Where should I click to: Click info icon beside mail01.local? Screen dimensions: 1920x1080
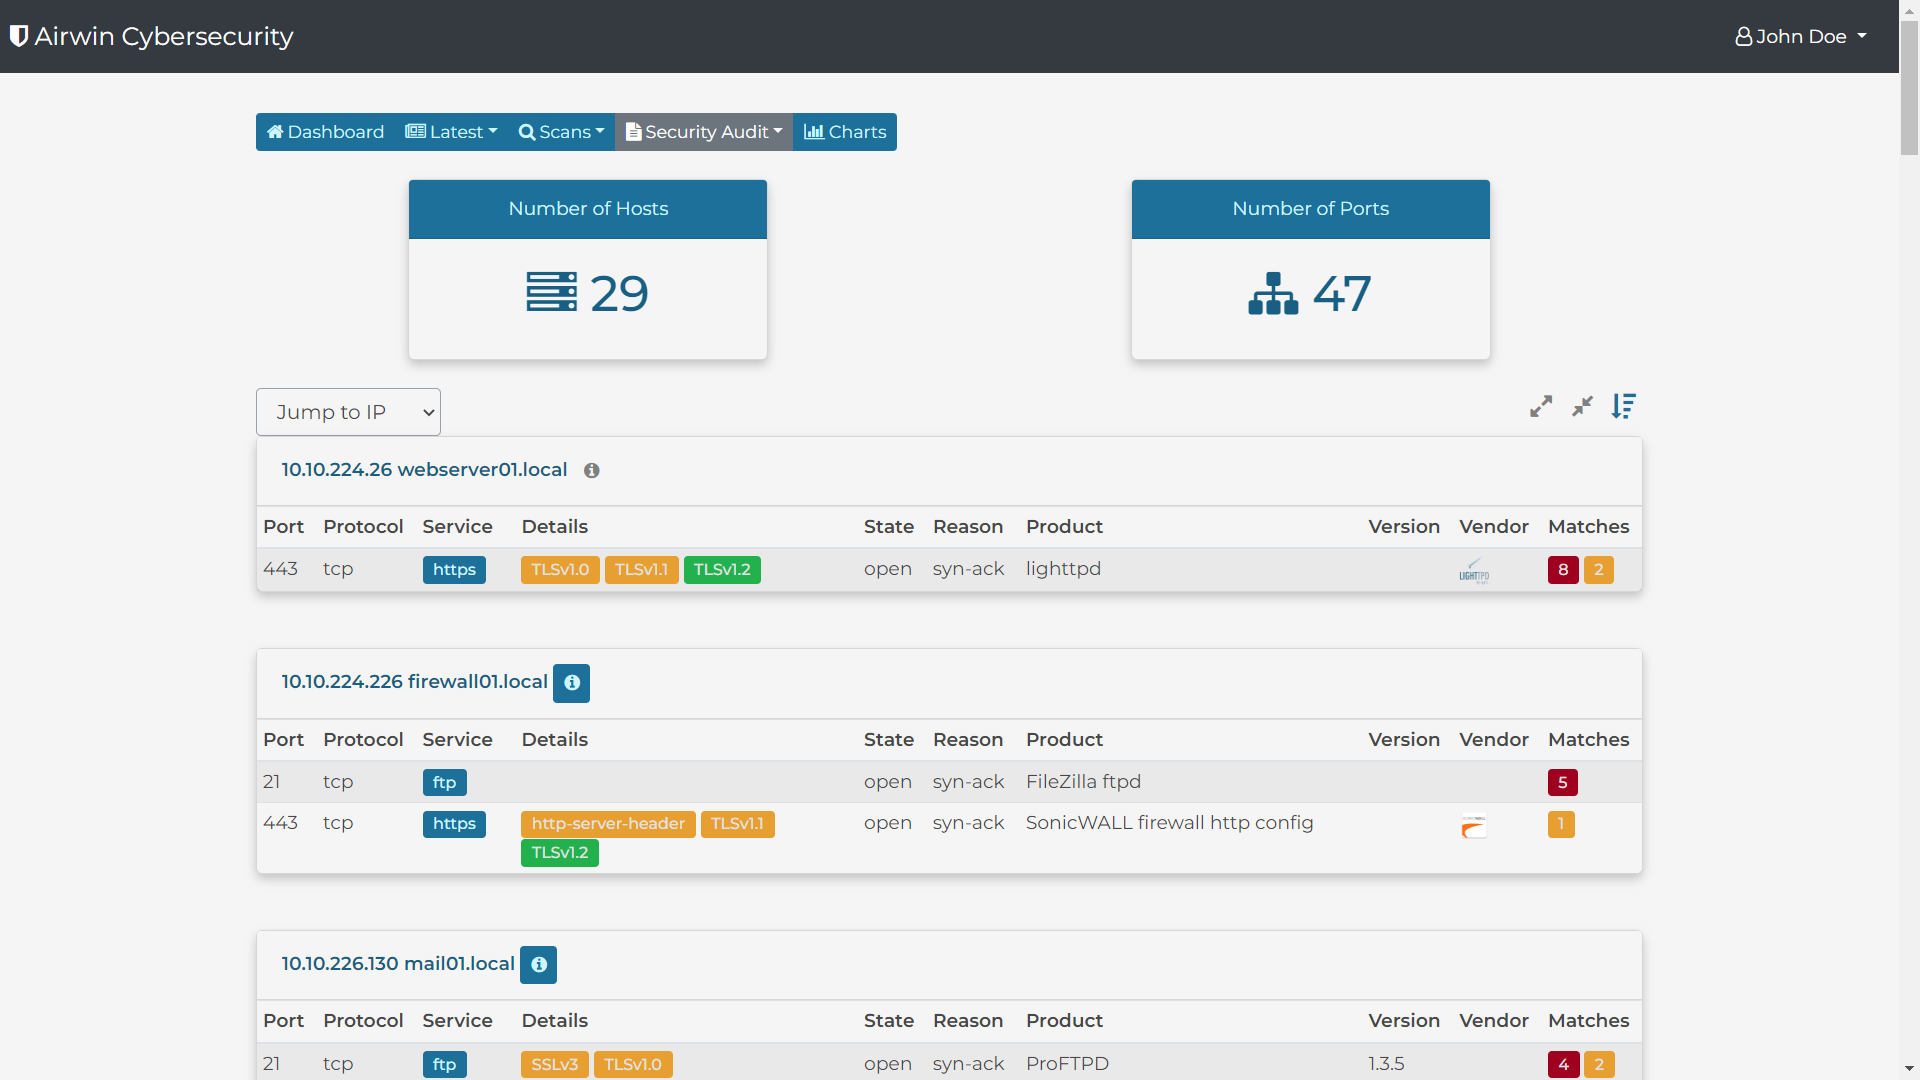point(539,965)
